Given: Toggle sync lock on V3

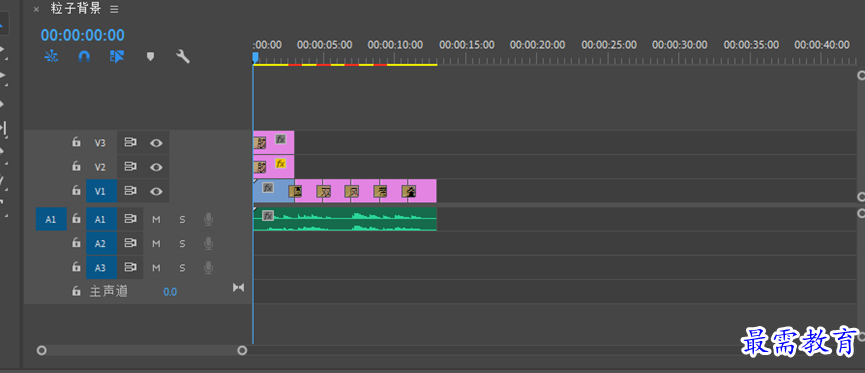Looking at the screenshot, I should pos(130,142).
